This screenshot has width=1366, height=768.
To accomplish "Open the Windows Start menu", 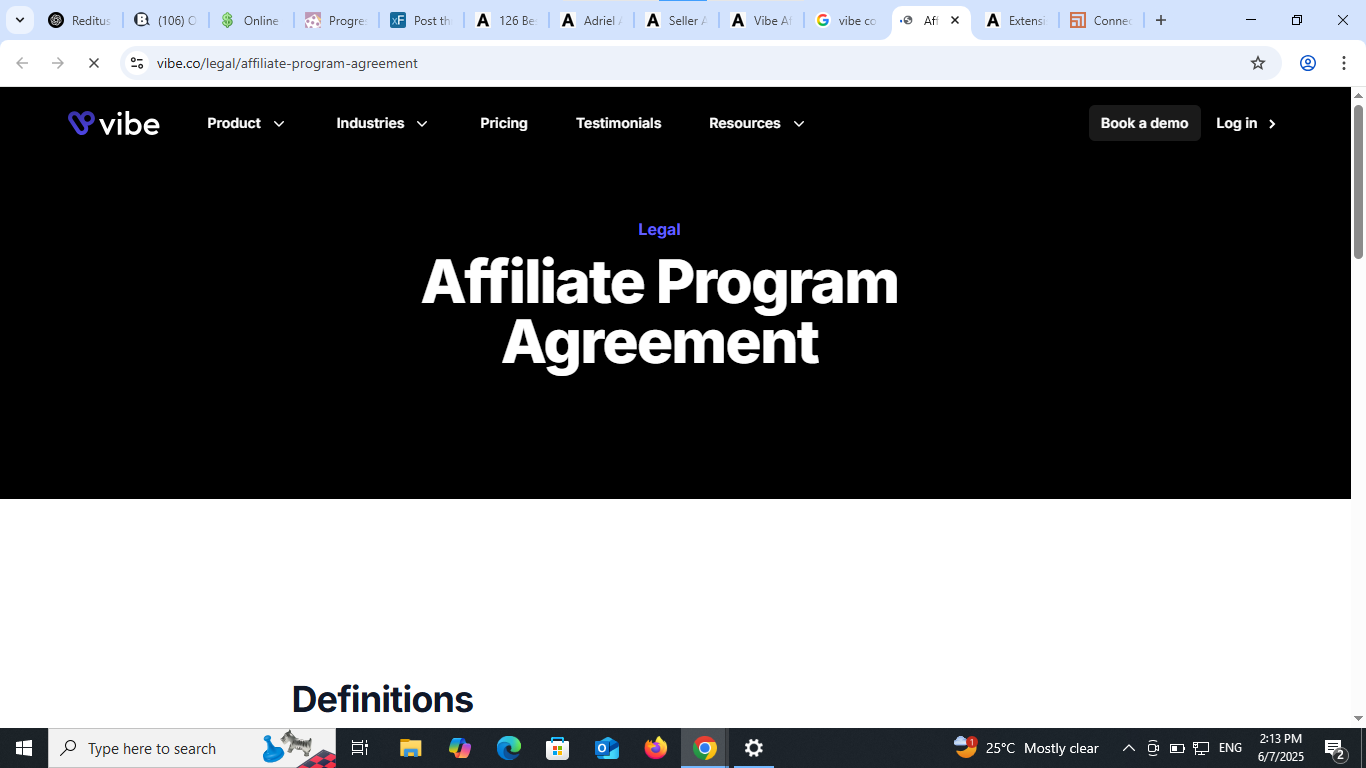I will click(x=24, y=748).
